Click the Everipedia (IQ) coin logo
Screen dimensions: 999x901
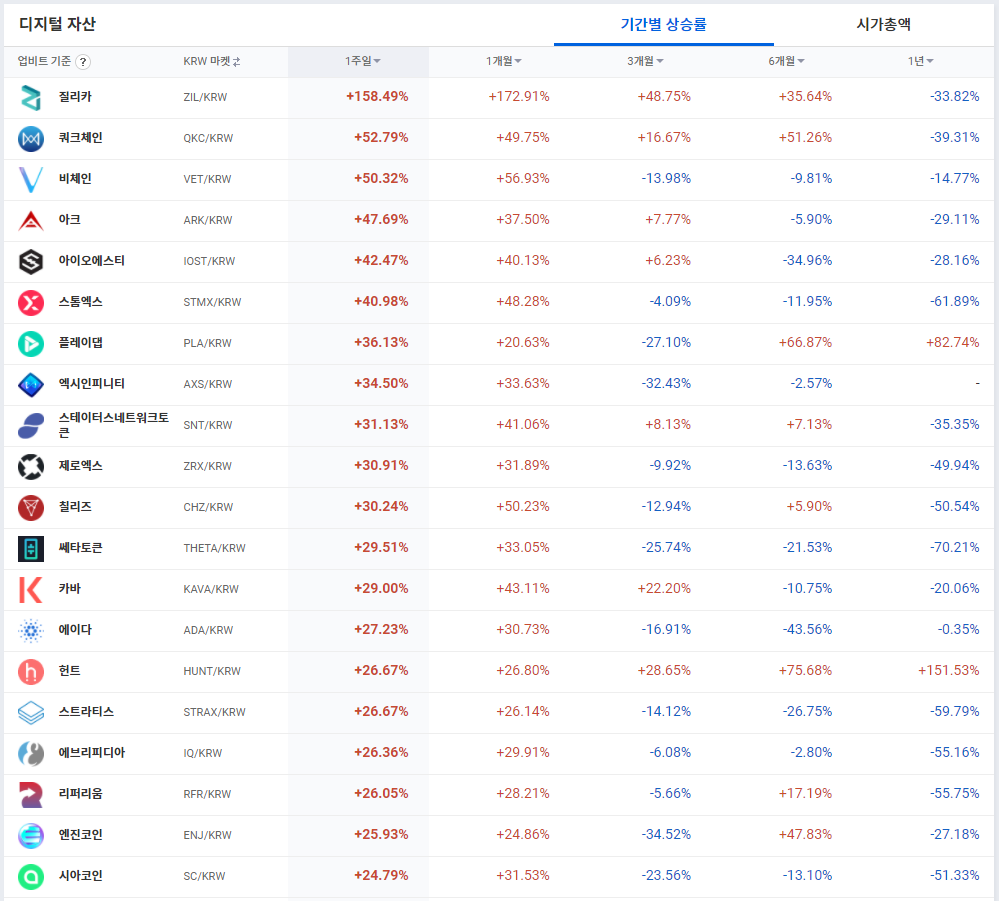click(x=31, y=753)
